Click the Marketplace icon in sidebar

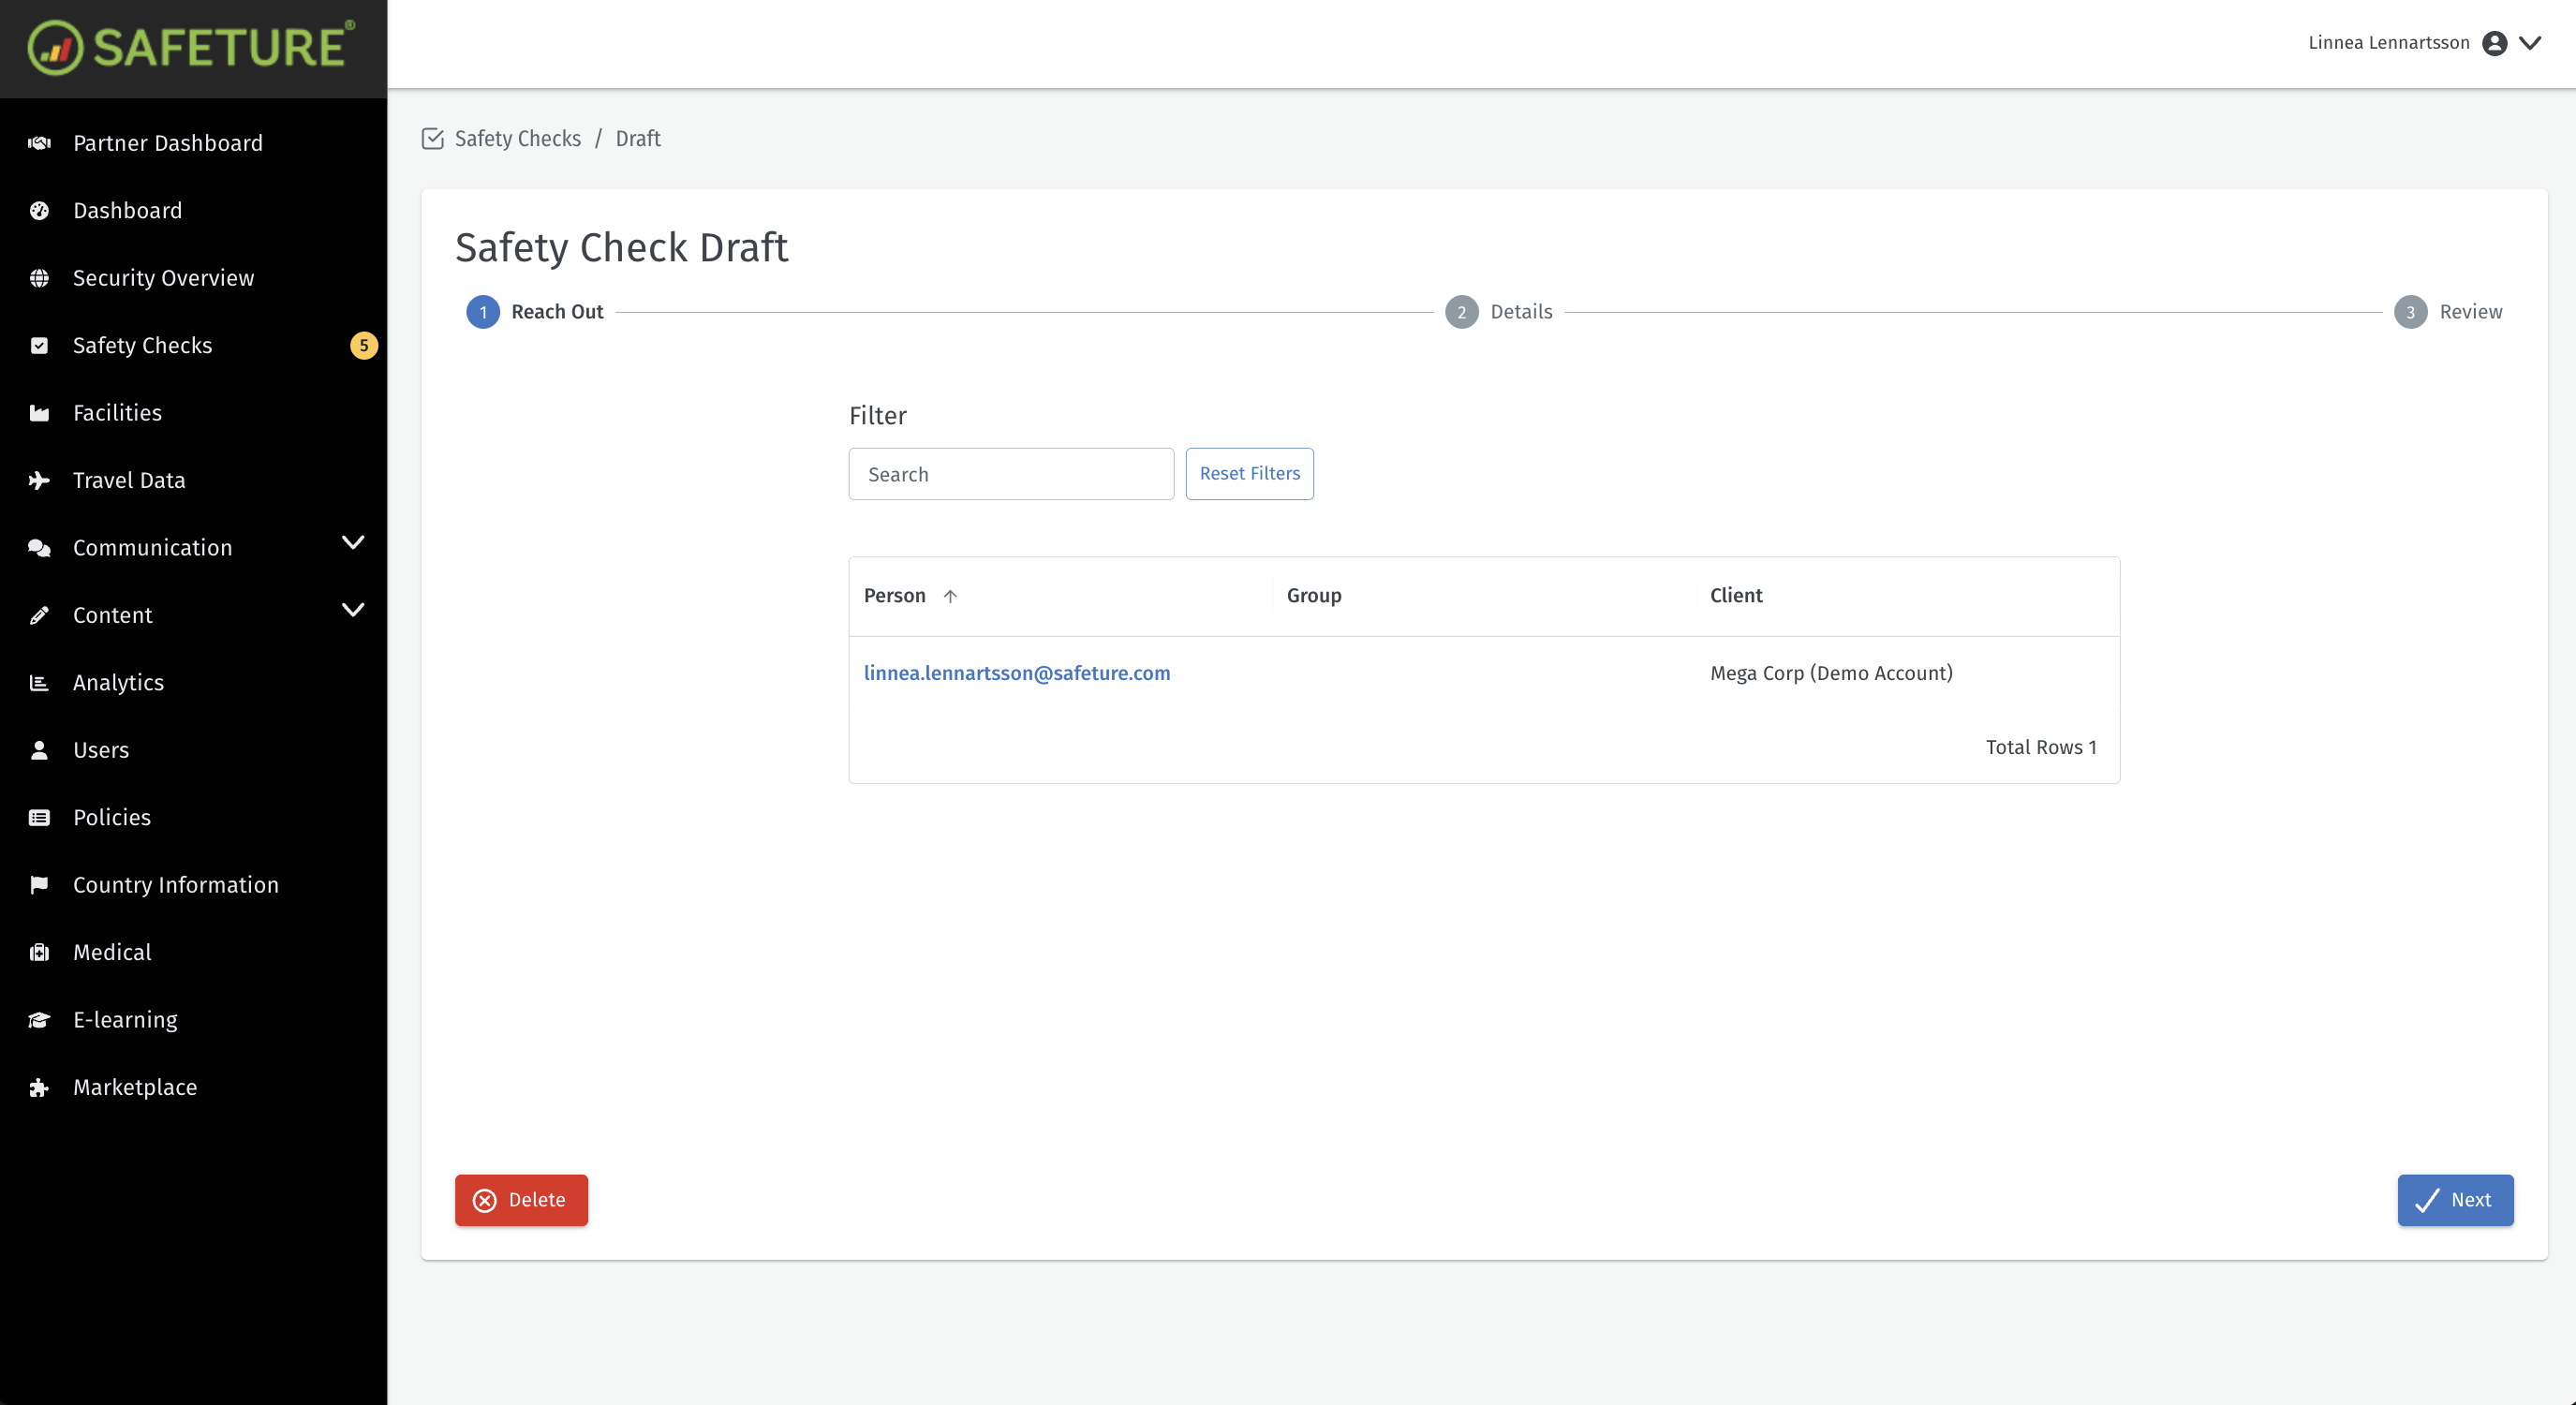coord(39,1087)
